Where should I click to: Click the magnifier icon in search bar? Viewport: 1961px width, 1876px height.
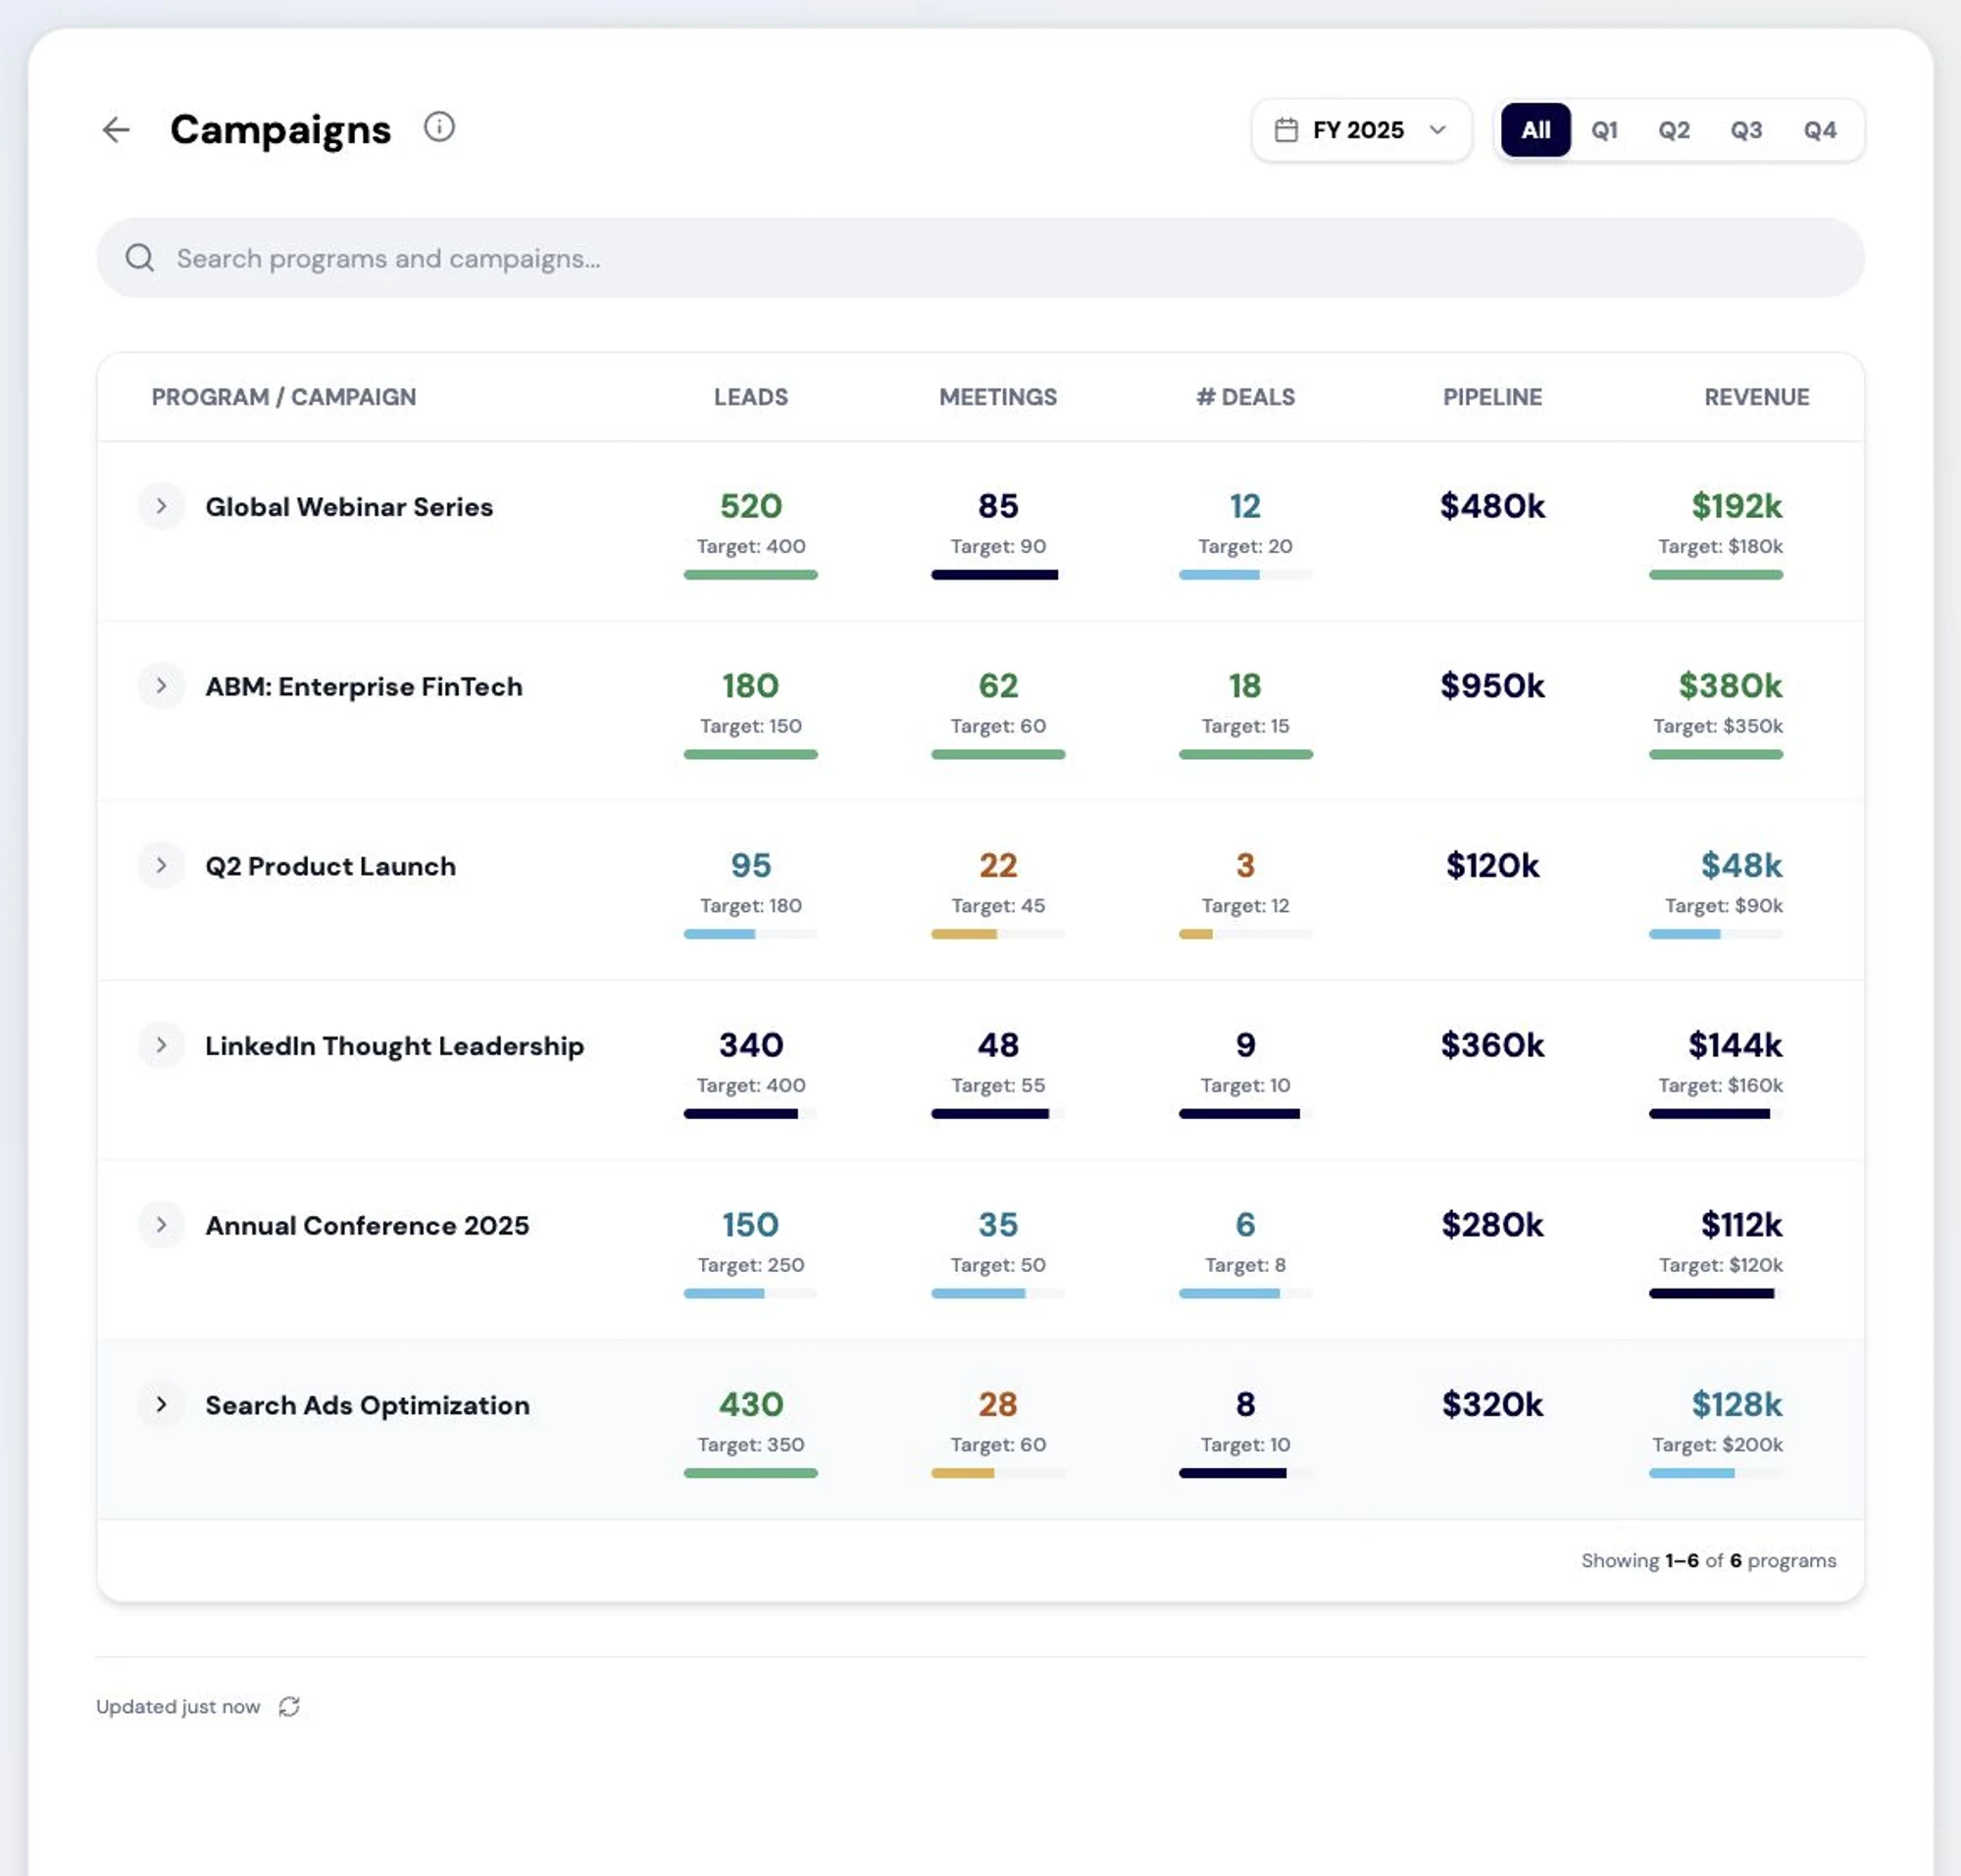(140, 258)
